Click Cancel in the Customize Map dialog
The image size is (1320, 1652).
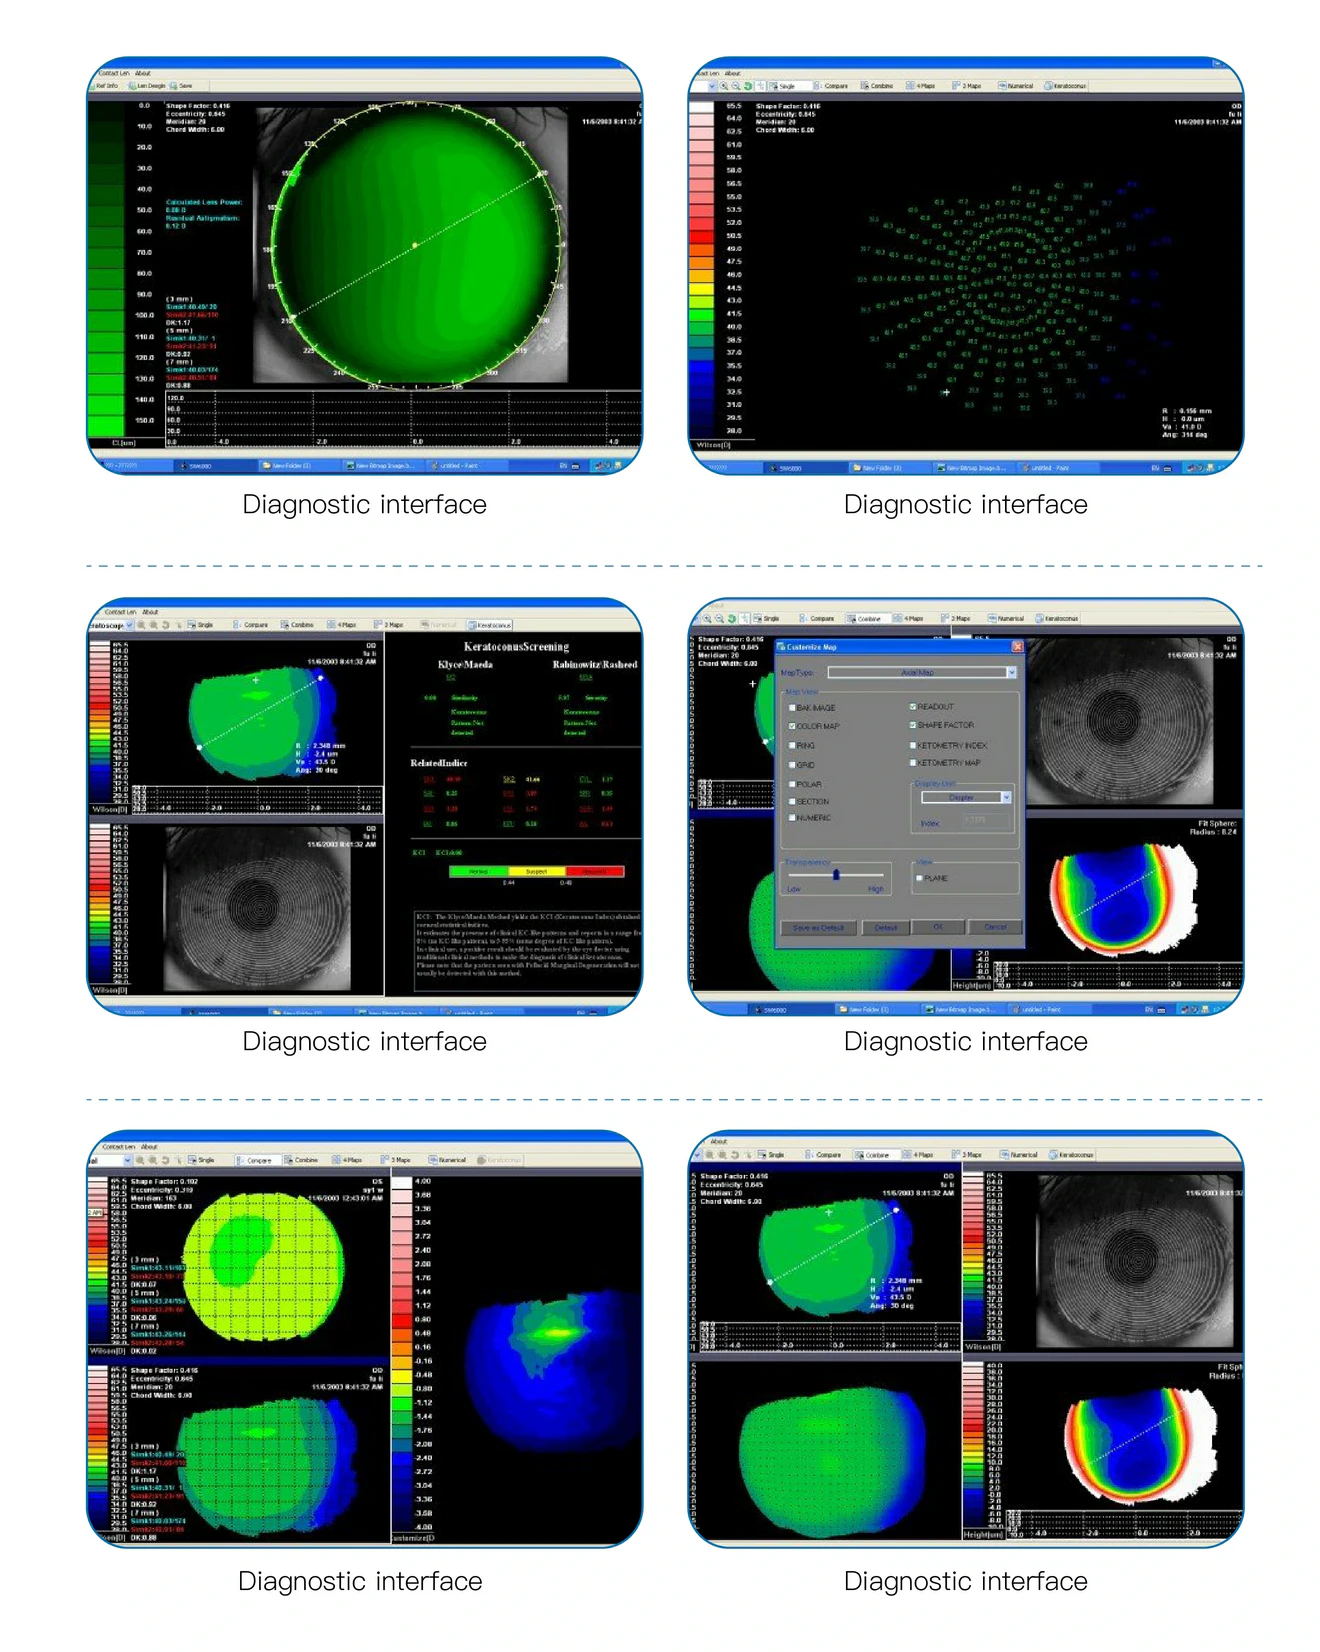point(995,927)
